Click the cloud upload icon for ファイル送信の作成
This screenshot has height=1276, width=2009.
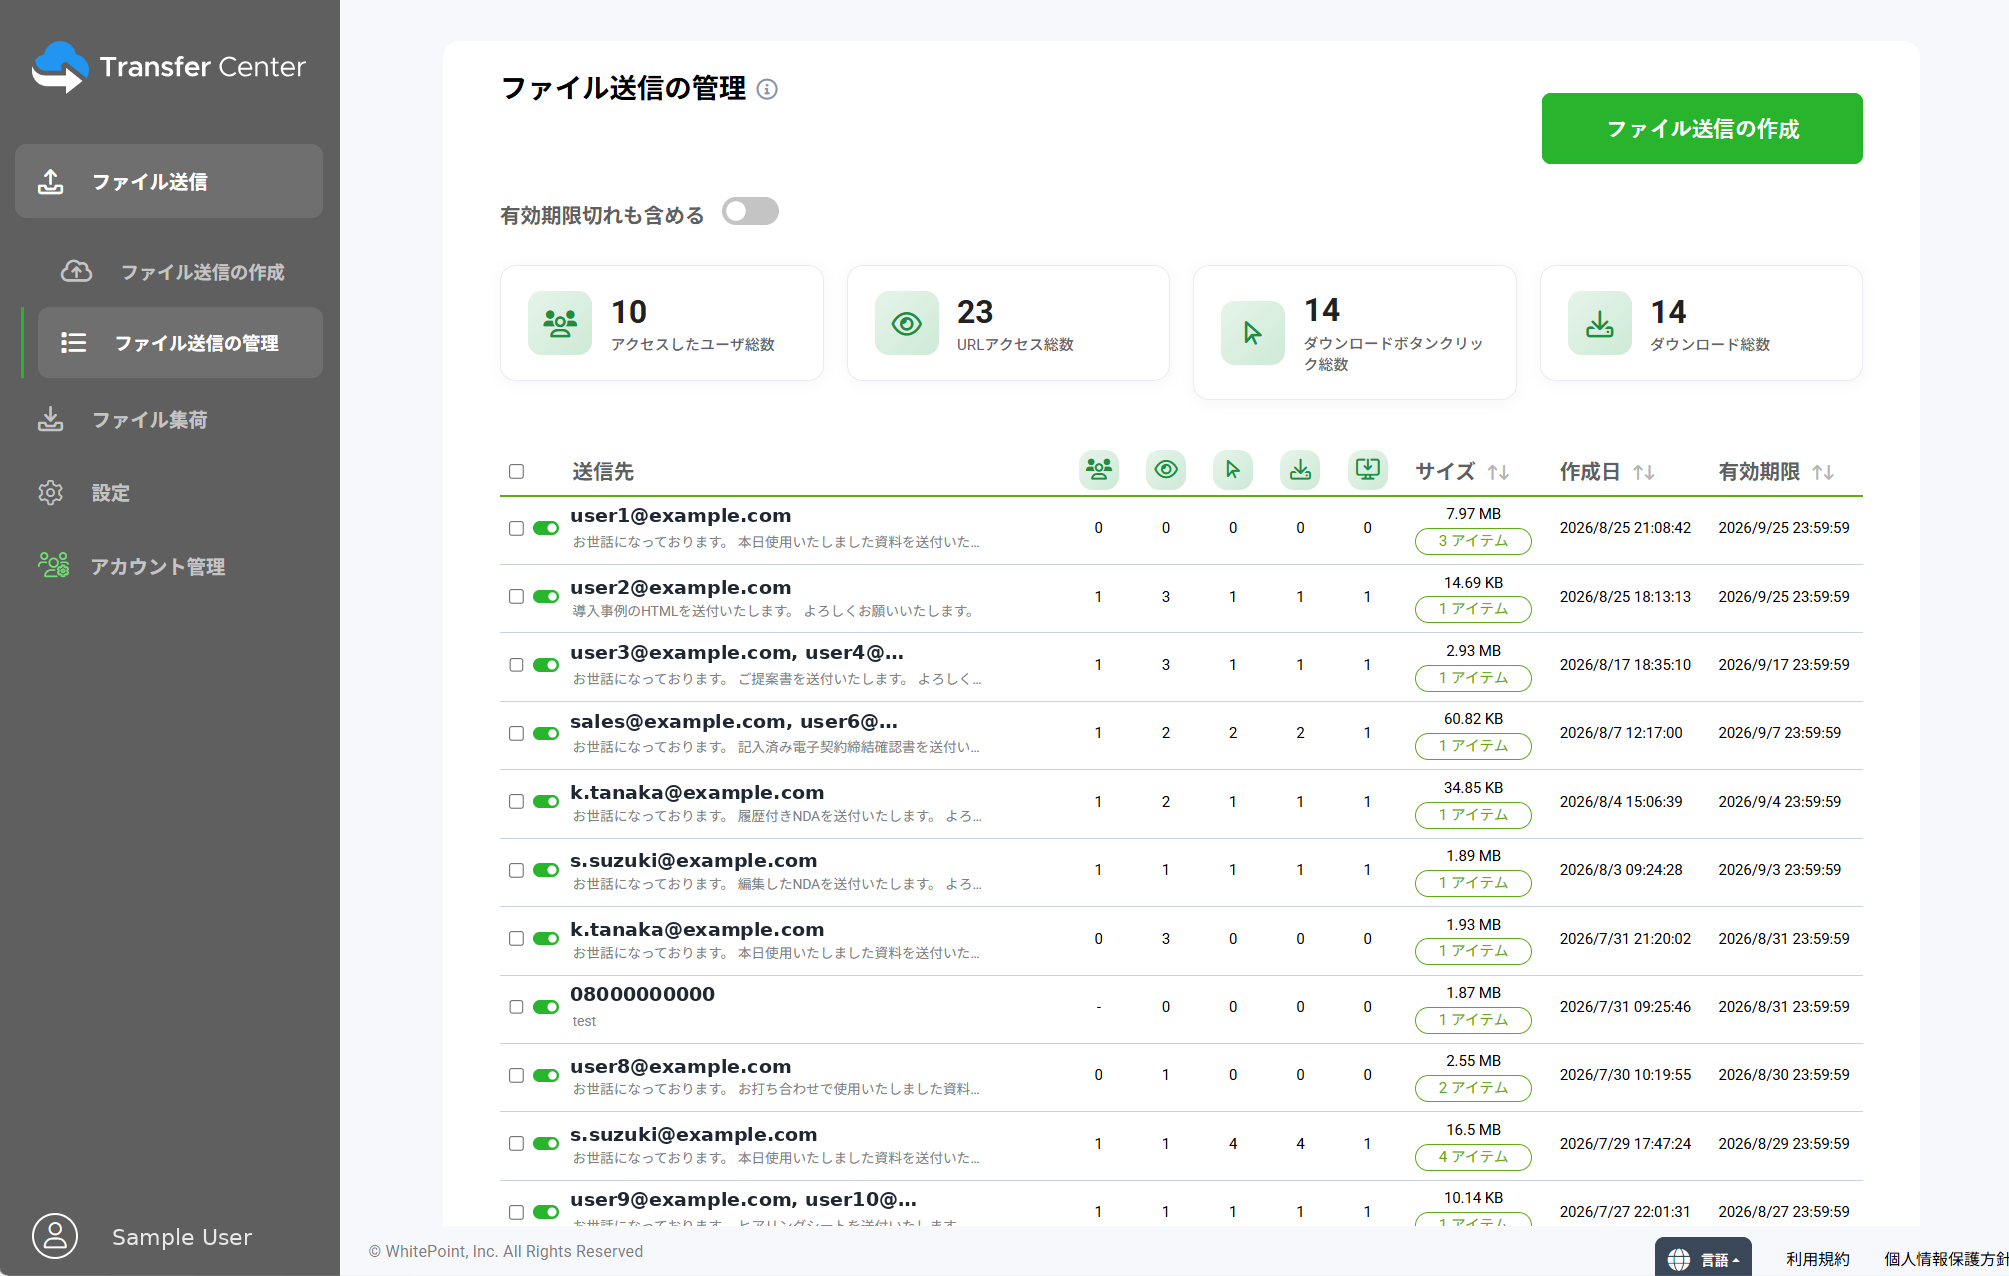coord(77,271)
